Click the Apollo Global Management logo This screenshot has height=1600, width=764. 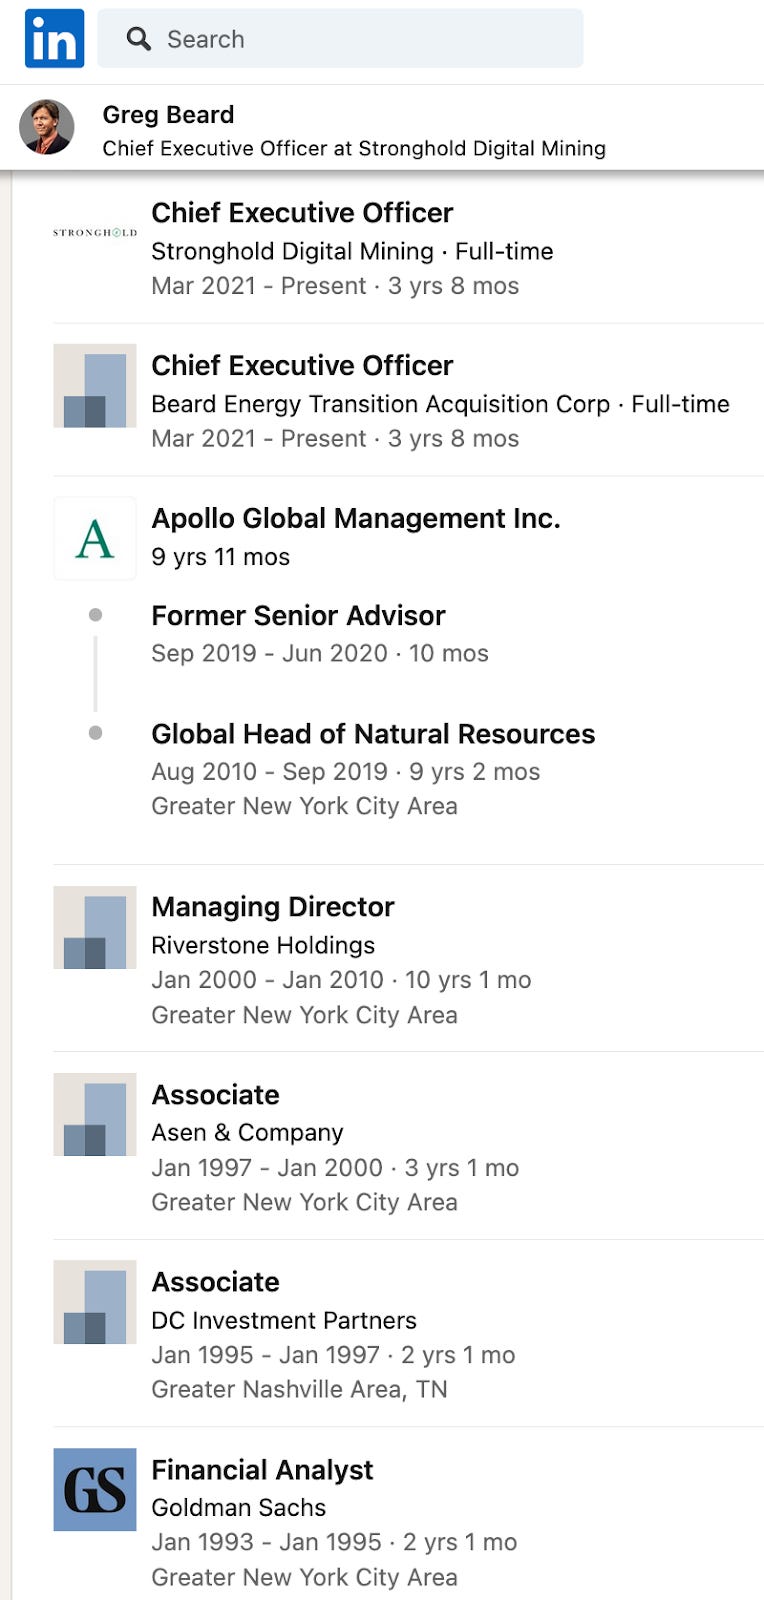click(x=95, y=539)
